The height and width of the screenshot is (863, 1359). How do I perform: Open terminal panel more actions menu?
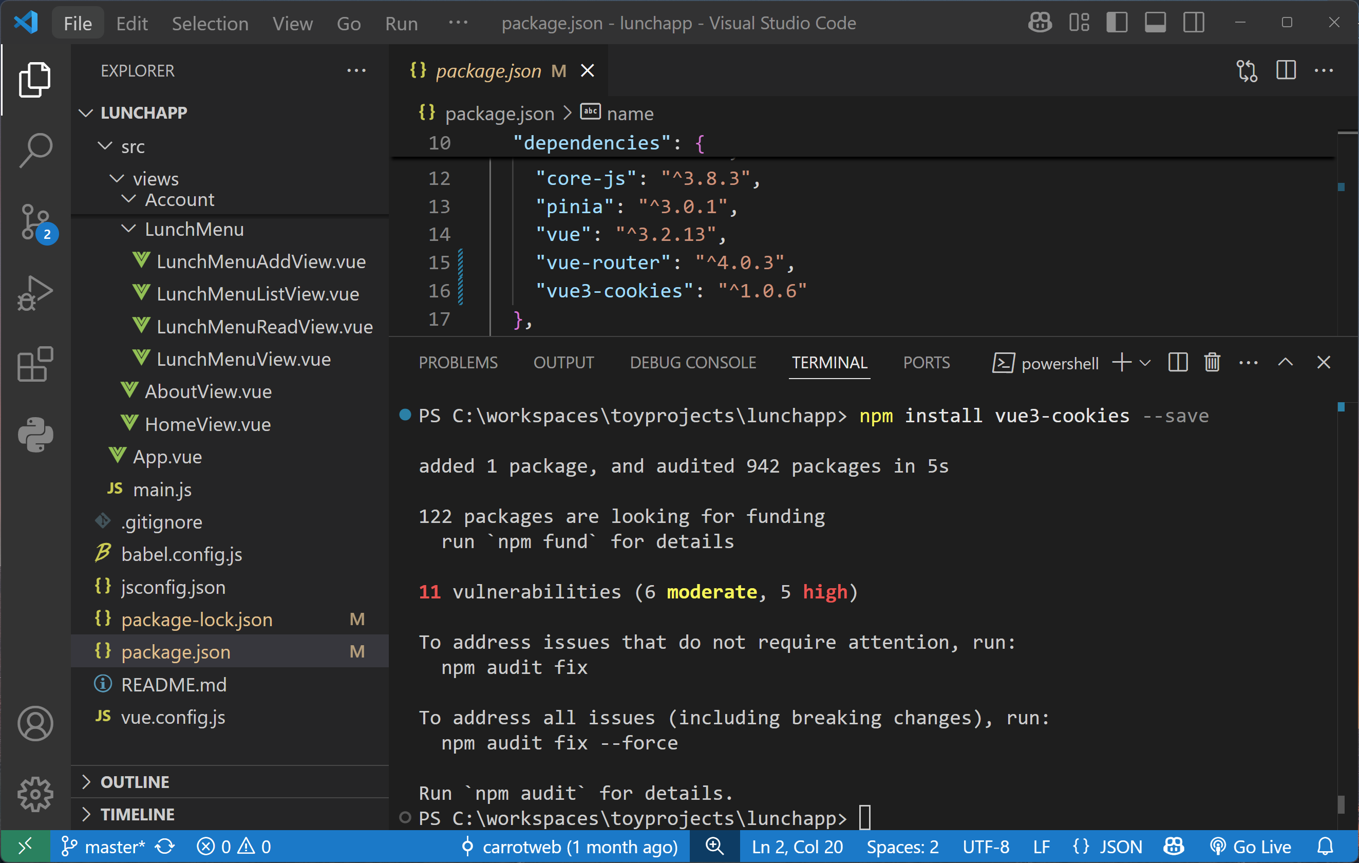[x=1248, y=363]
